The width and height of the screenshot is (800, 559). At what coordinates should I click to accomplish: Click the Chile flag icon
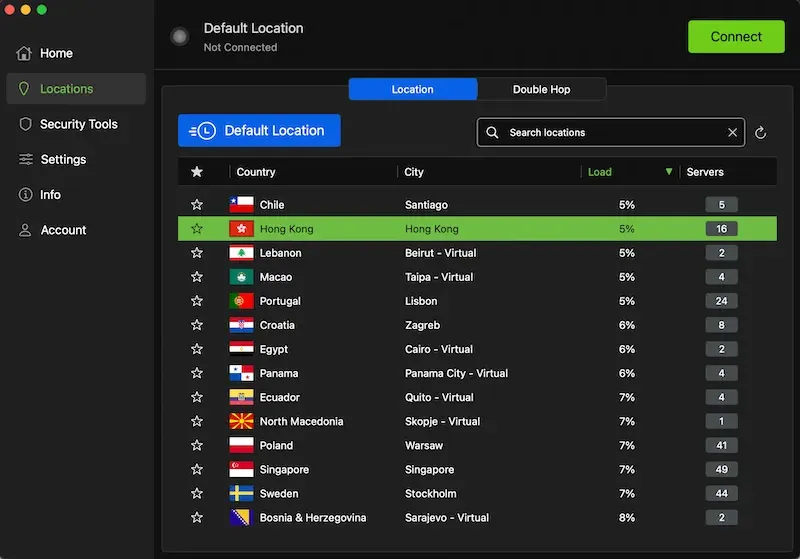[x=241, y=205]
